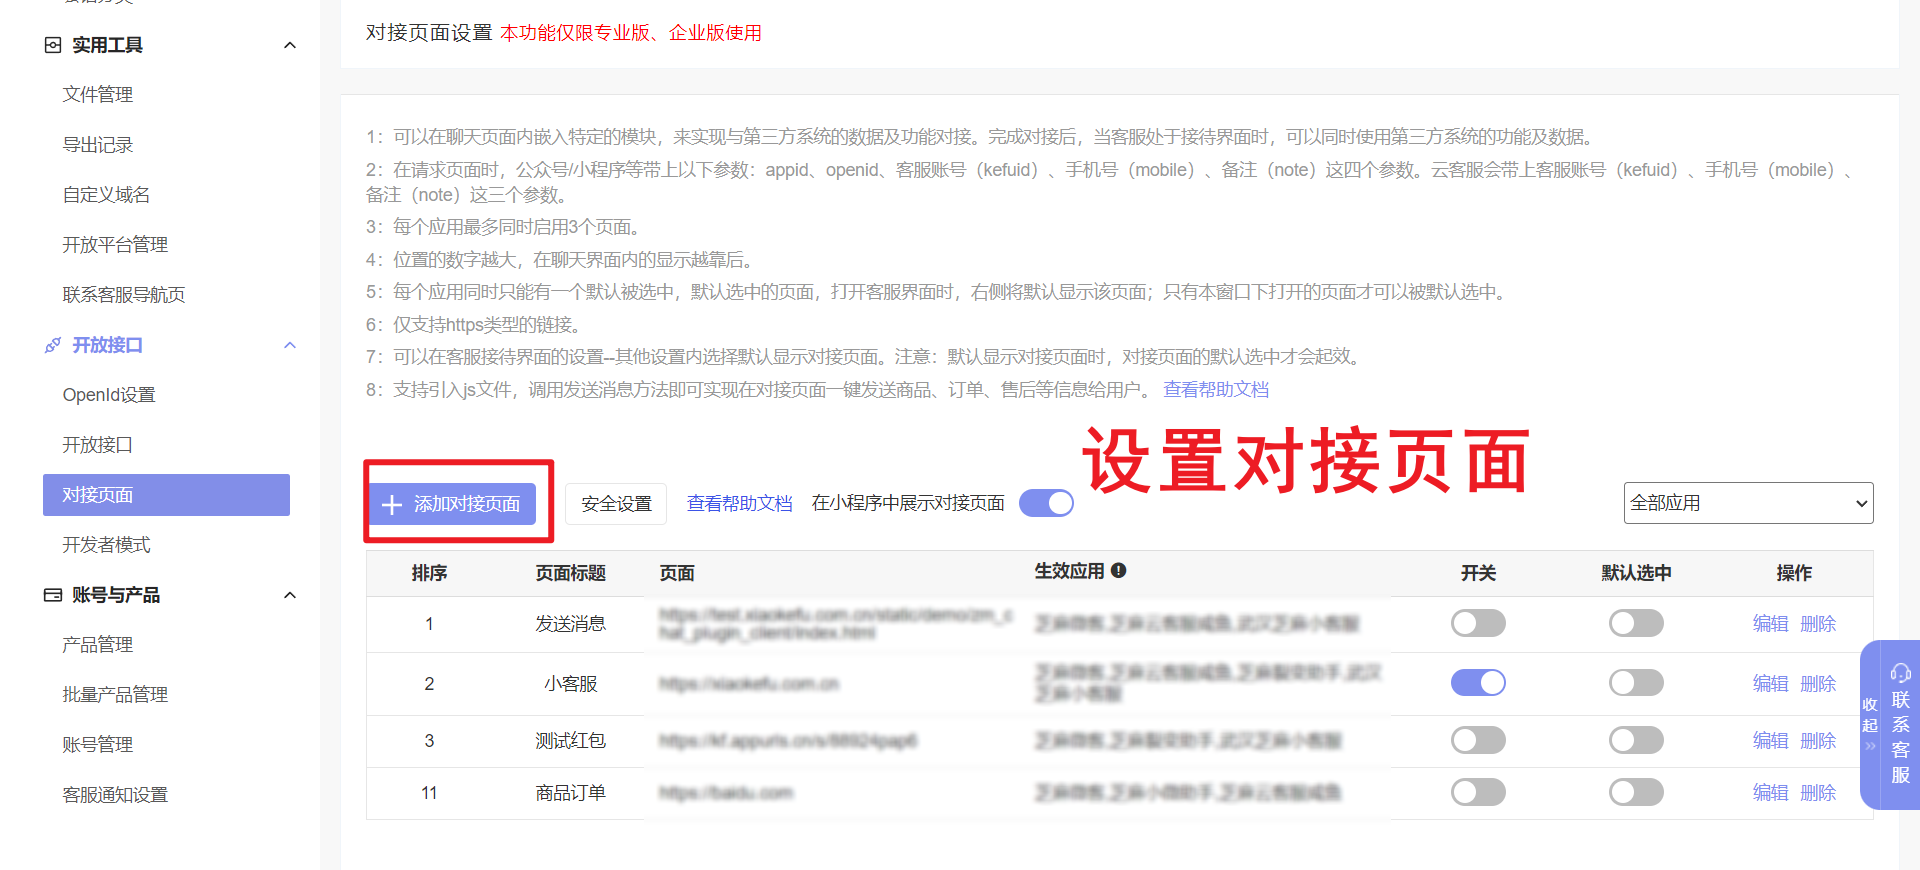
Task: Click 删除 for 发送消息 row
Action: coord(1818,623)
